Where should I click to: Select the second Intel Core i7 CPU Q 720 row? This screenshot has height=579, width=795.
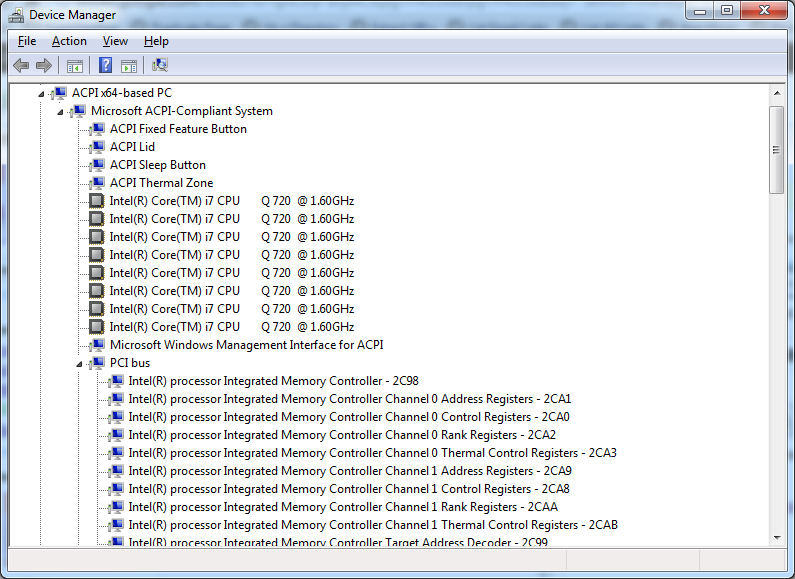pos(232,219)
